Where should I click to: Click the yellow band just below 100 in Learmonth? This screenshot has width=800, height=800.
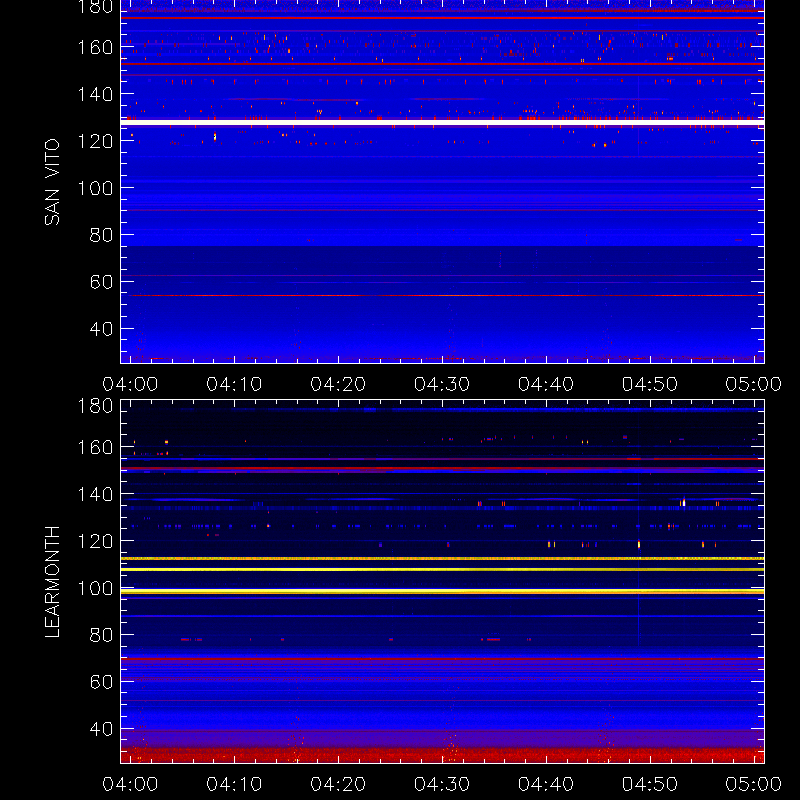pos(442,592)
